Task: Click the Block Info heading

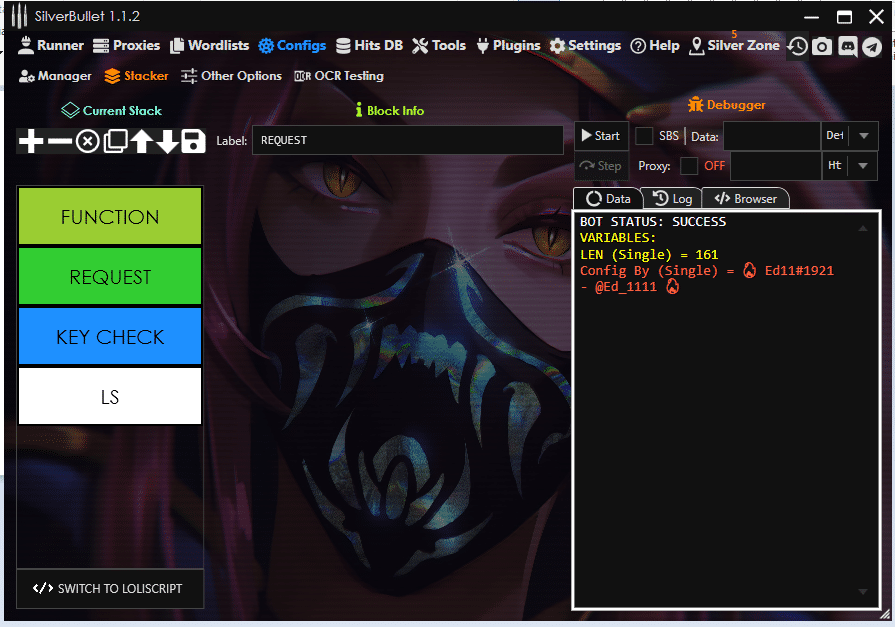Action: (389, 111)
